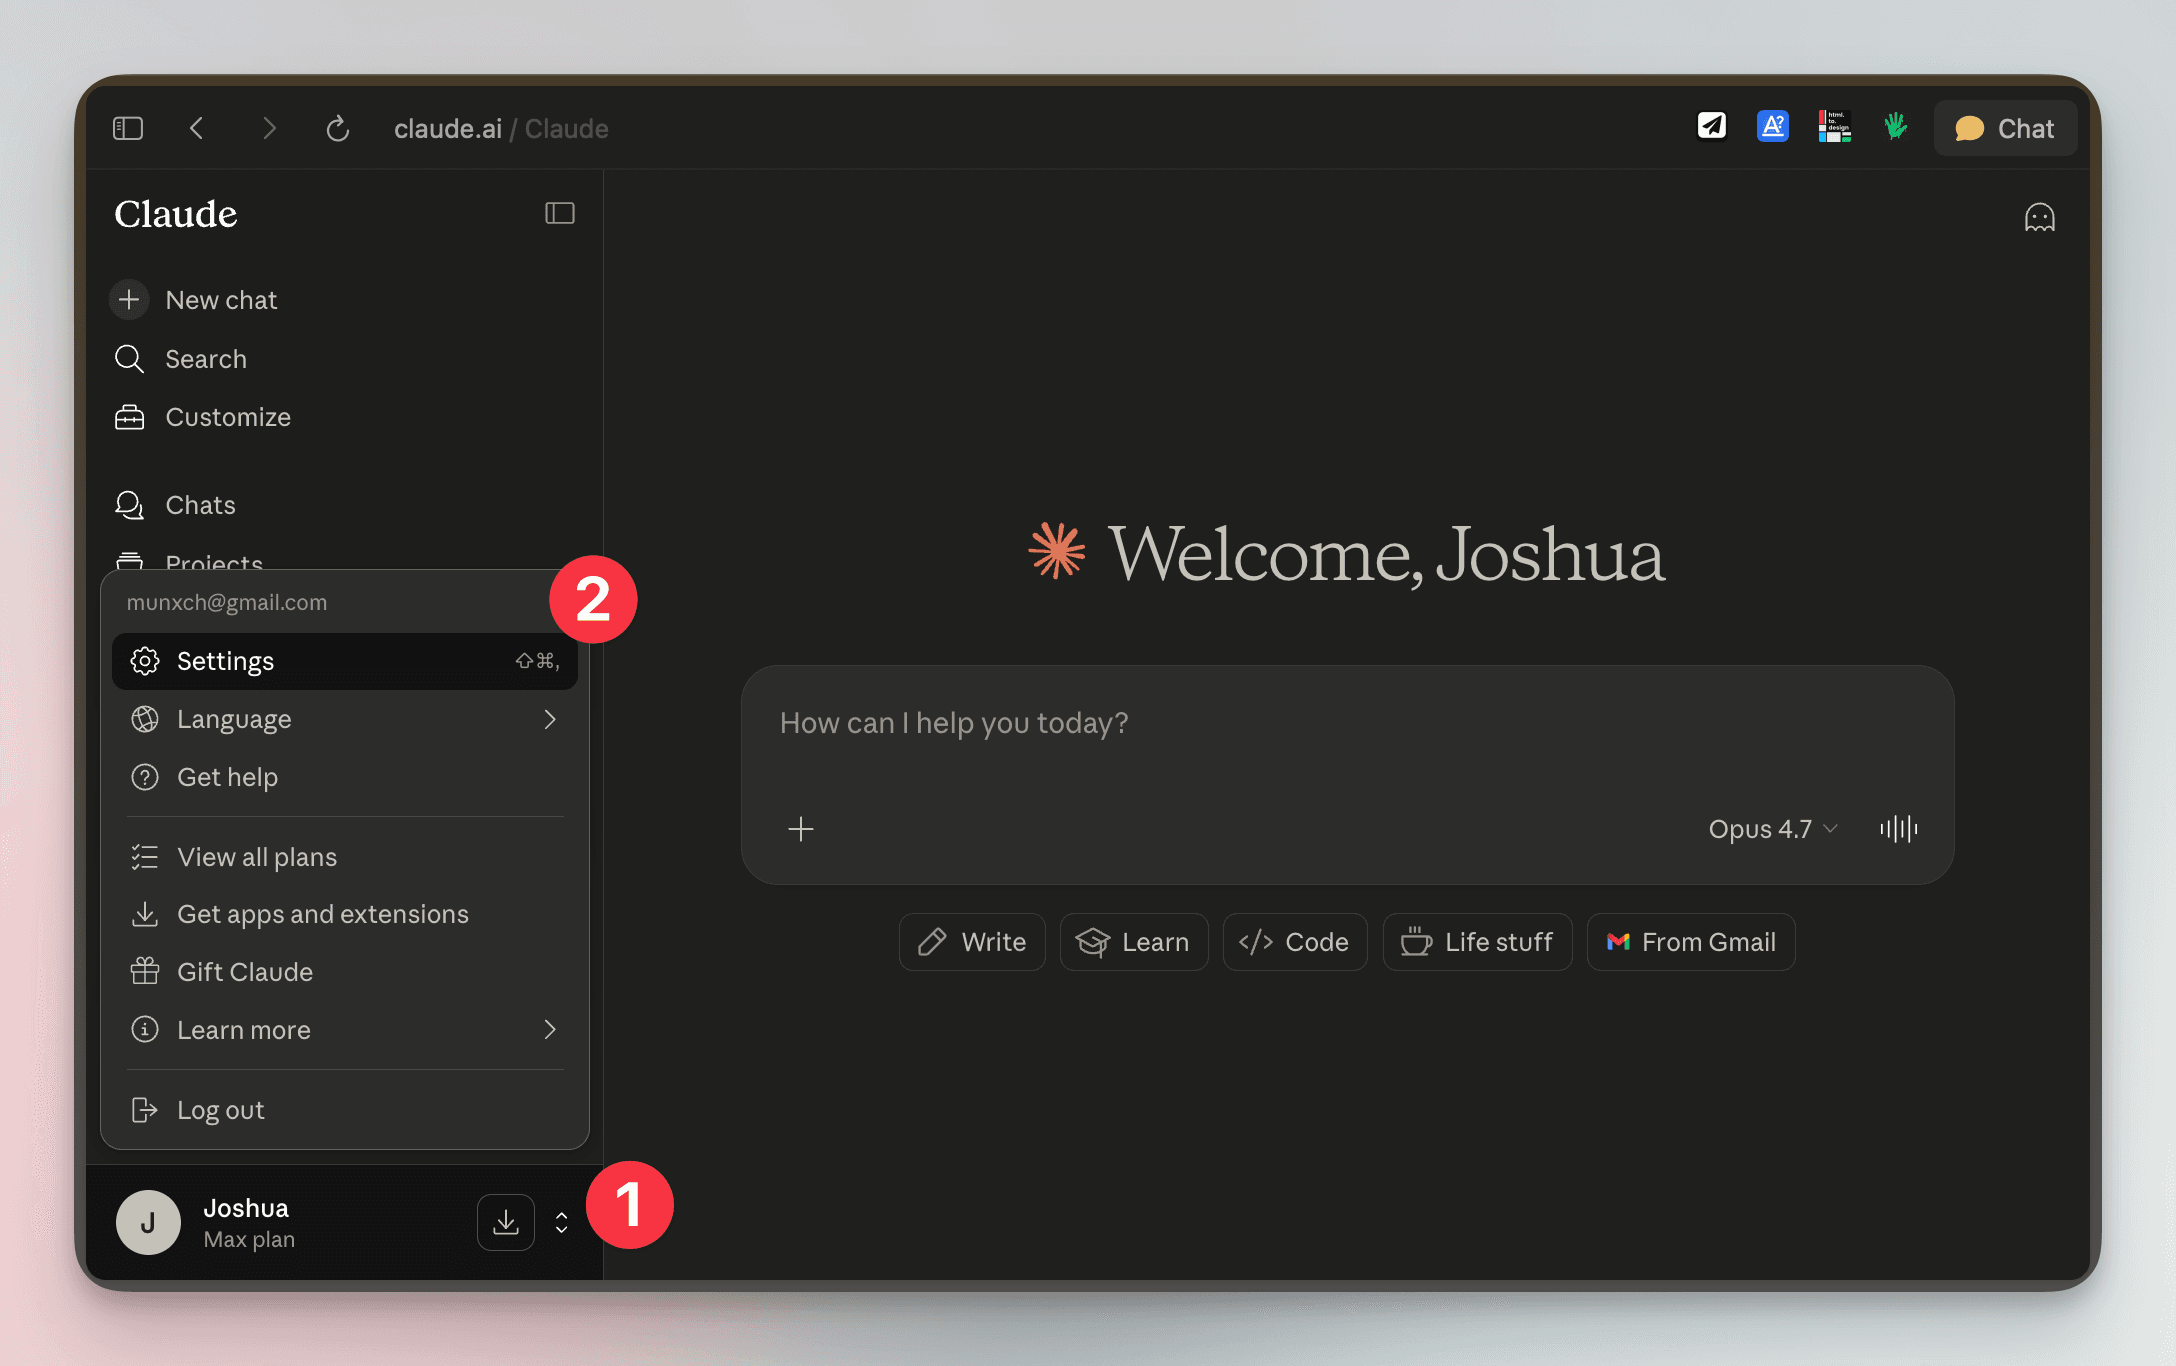Viewport: 2176px width, 1366px height.
Task: Open the ghost incognito chat icon
Action: pos(2040,217)
